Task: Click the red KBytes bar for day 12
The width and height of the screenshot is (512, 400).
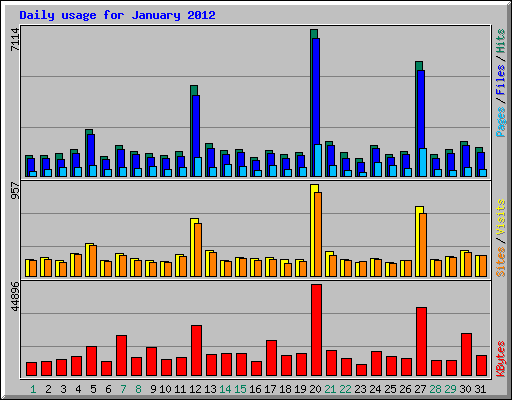Action: point(197,351)
